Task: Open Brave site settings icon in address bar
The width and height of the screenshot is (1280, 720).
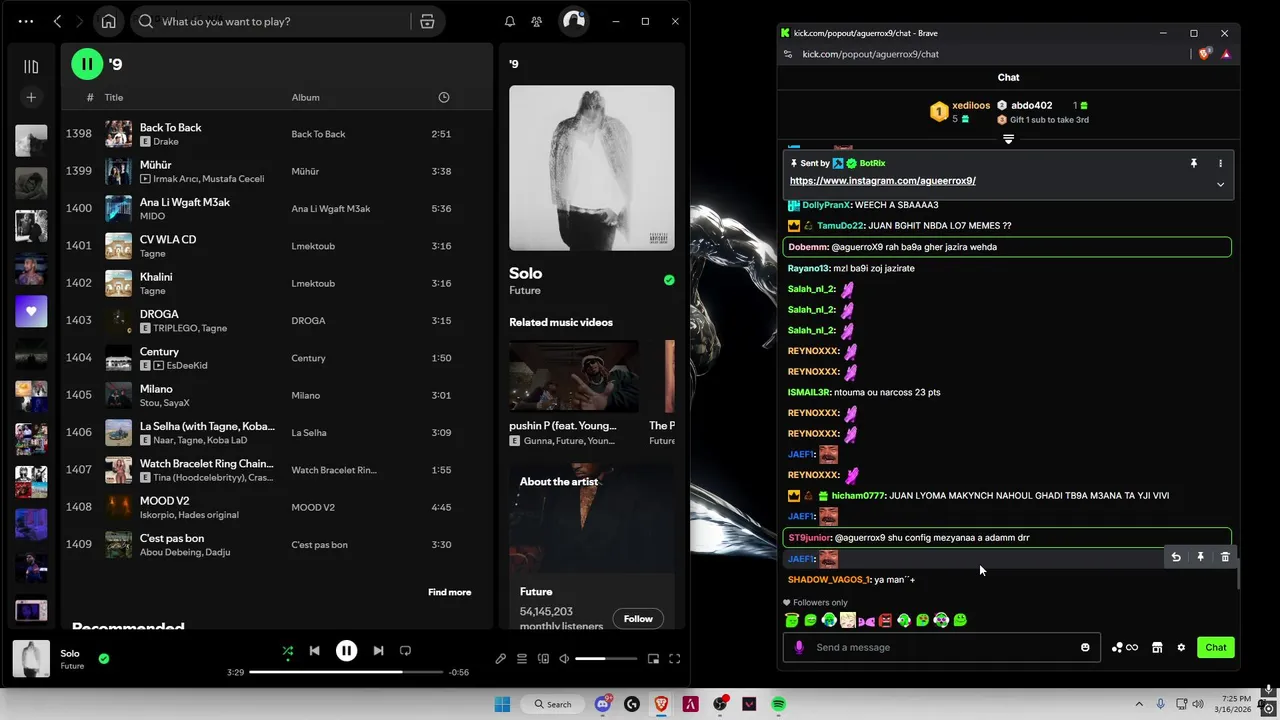Action: pyautogui.click(x=788, y=54)
